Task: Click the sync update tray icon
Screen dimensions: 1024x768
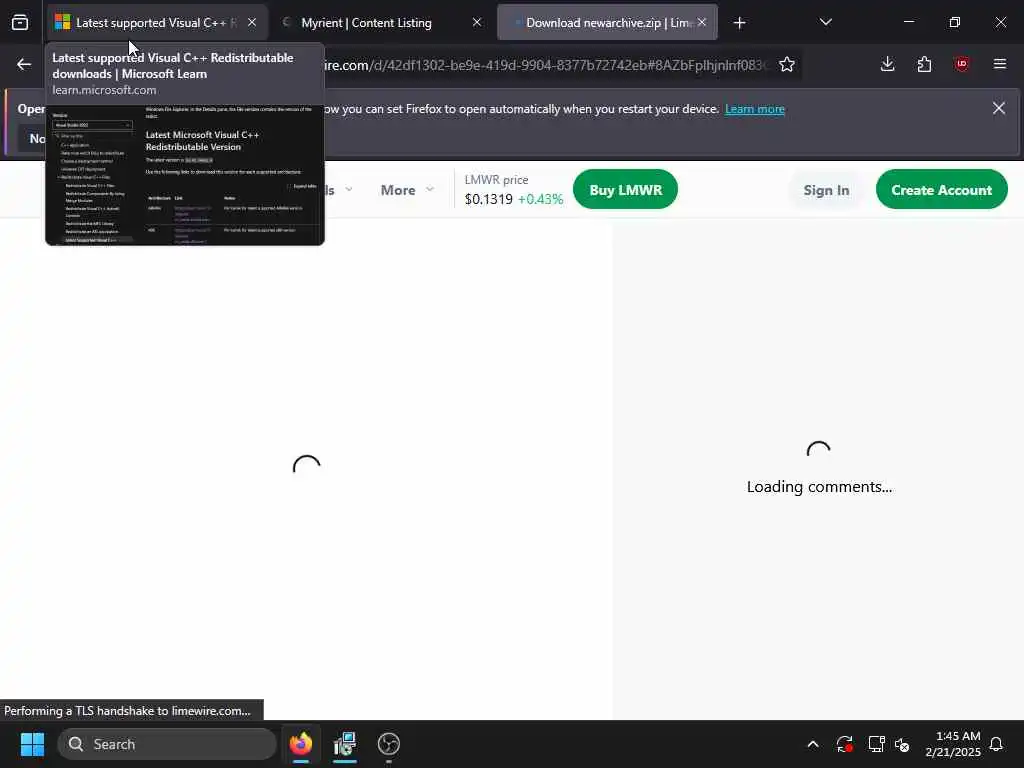Action: 844,744
